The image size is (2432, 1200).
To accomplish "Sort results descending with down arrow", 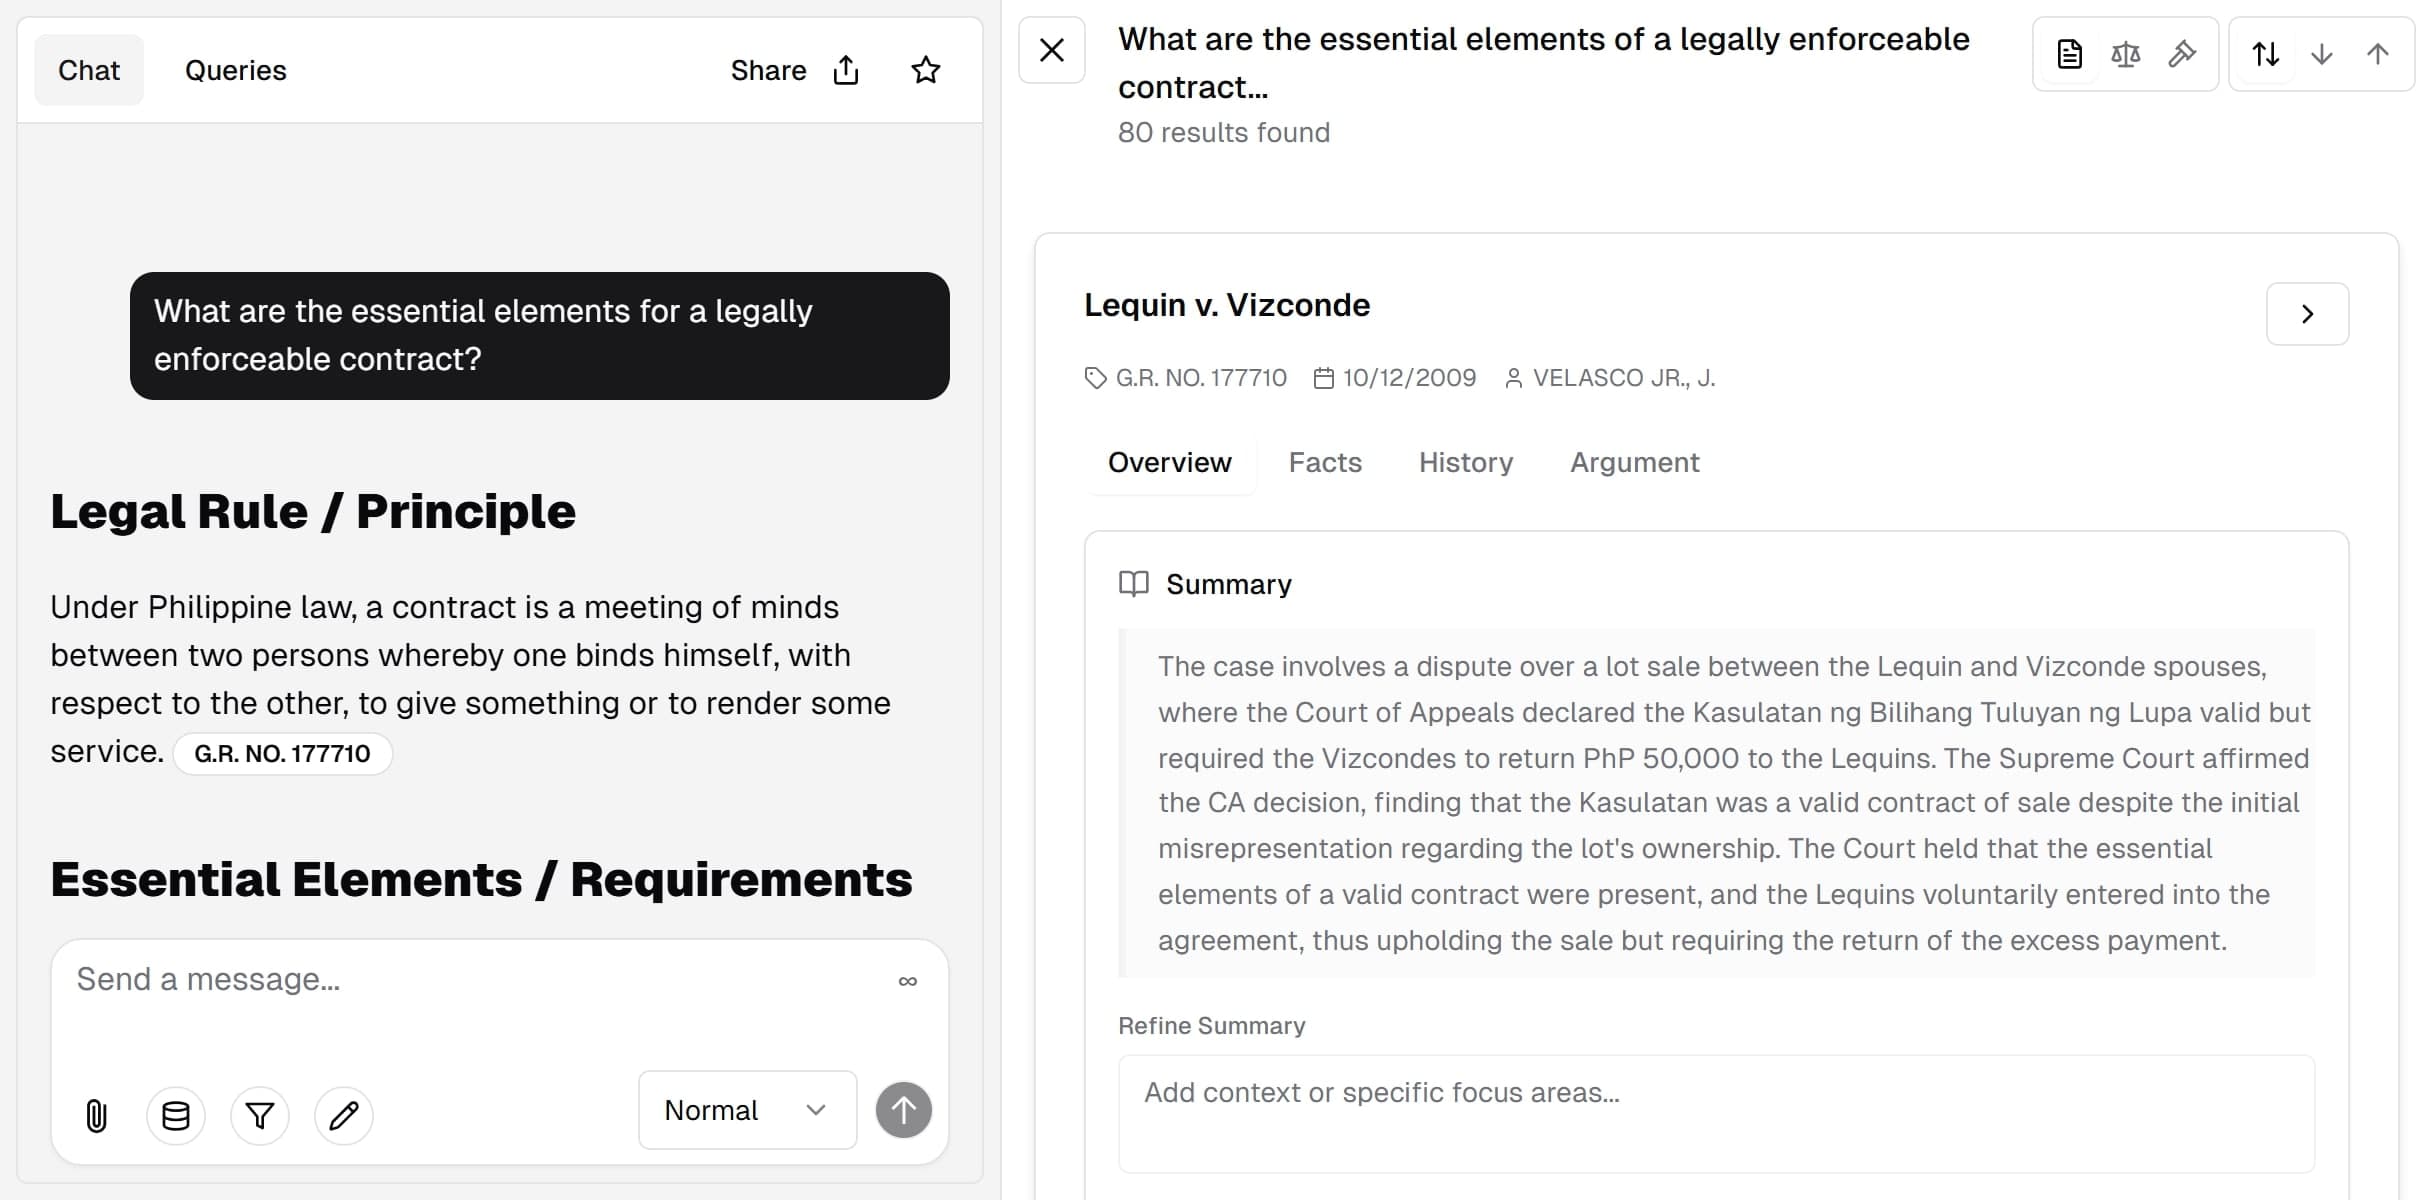I will tap(2322, 54).
